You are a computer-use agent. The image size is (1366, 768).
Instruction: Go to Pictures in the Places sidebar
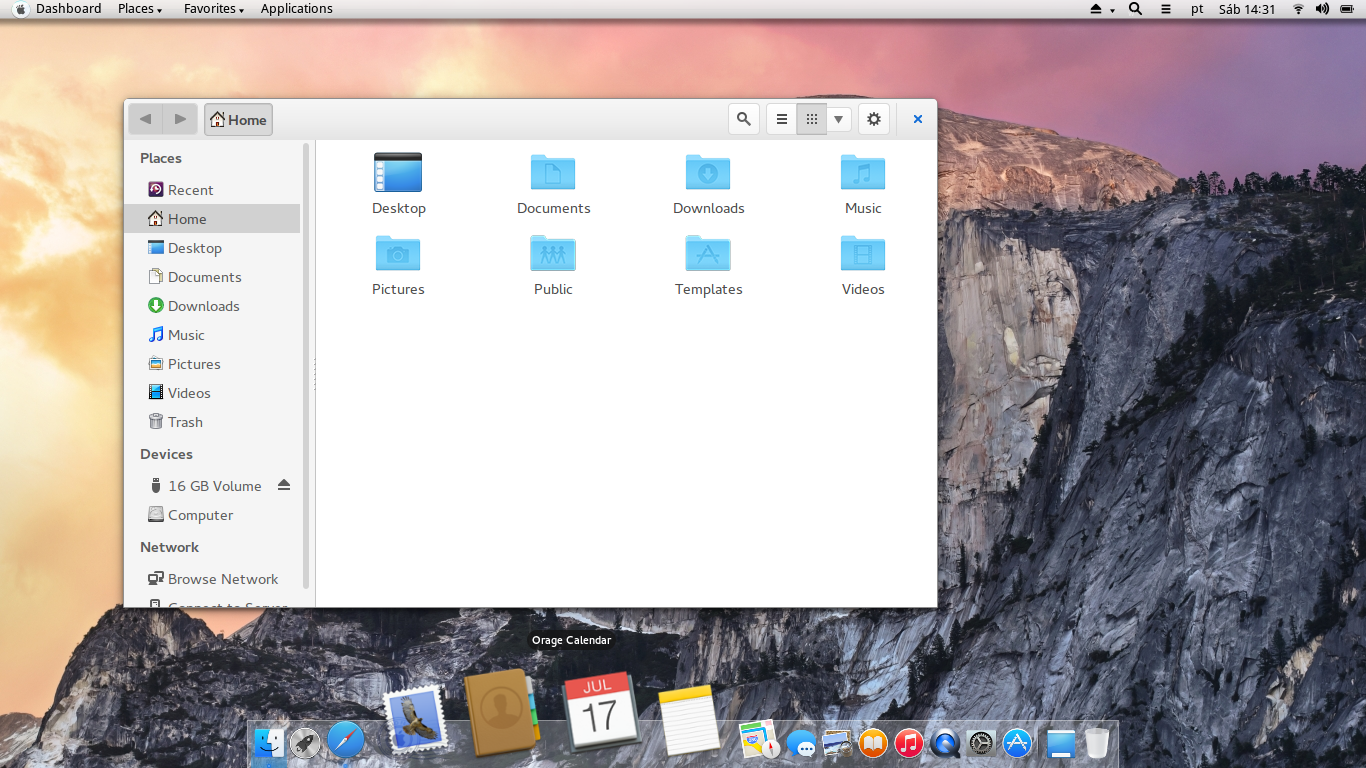(x=212, y=364)
